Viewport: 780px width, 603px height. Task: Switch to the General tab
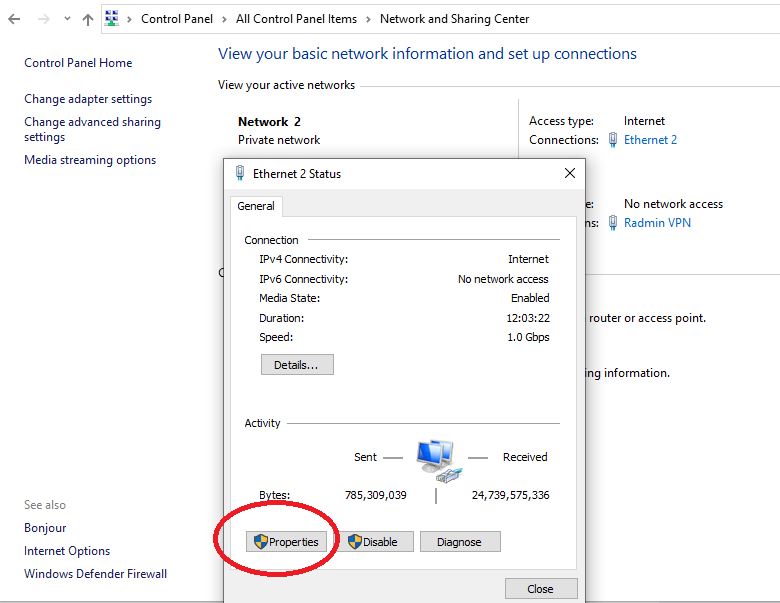click(x=256, y=206)
